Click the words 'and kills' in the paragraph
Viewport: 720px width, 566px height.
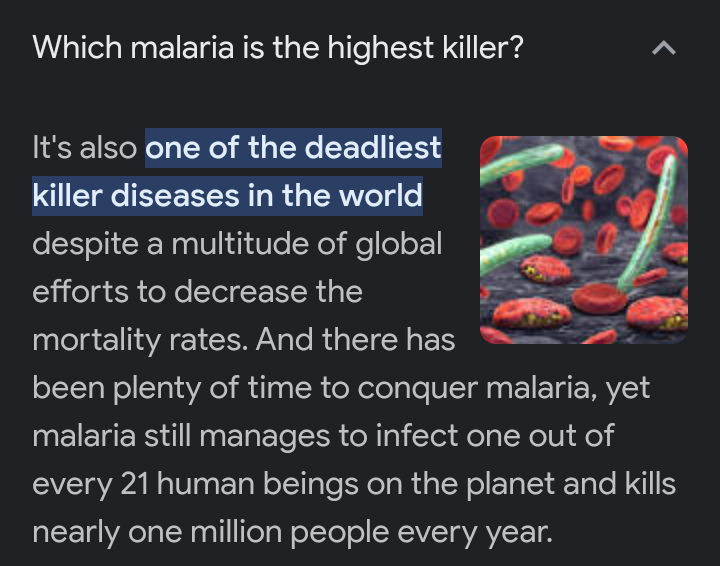[619, 484]
